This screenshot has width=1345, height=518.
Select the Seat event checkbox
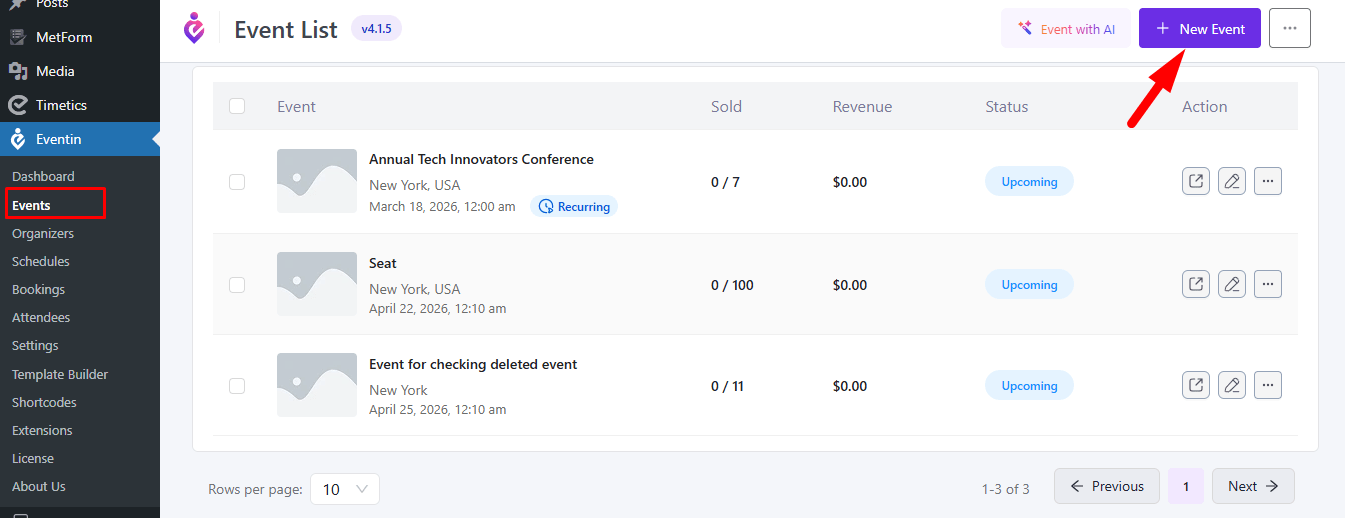237,285
